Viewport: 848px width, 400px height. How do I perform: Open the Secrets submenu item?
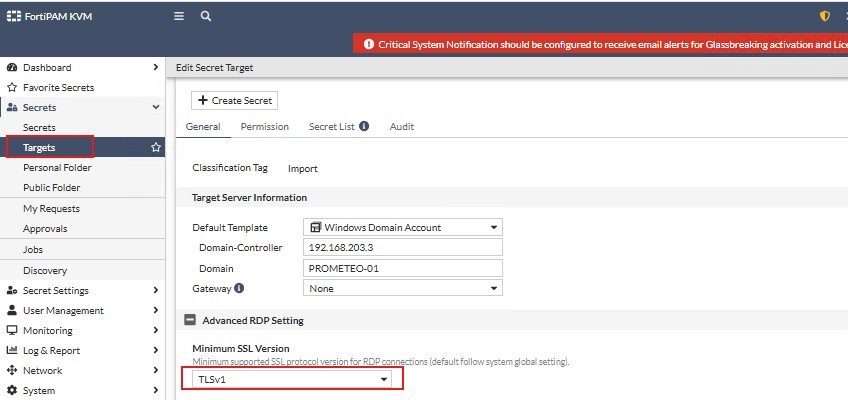[x=39, y=128]
